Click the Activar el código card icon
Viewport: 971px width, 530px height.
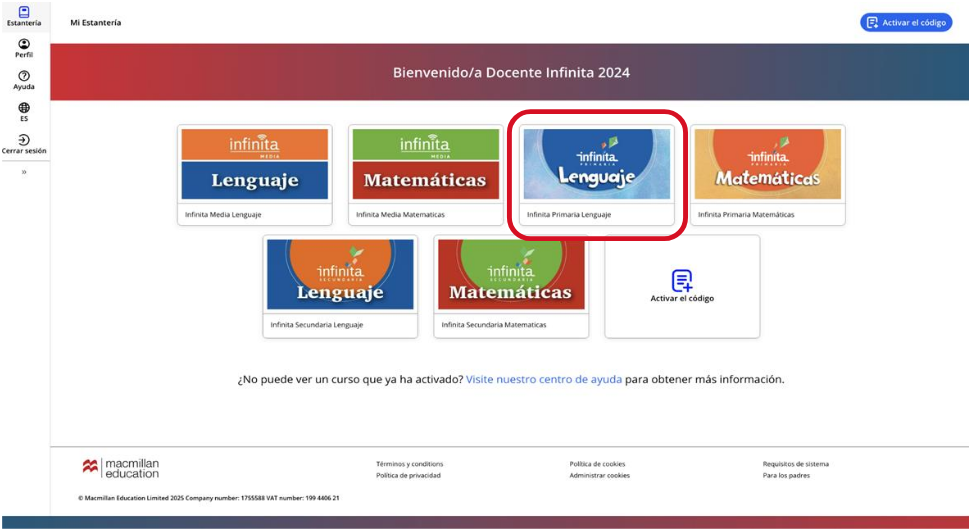682,281
